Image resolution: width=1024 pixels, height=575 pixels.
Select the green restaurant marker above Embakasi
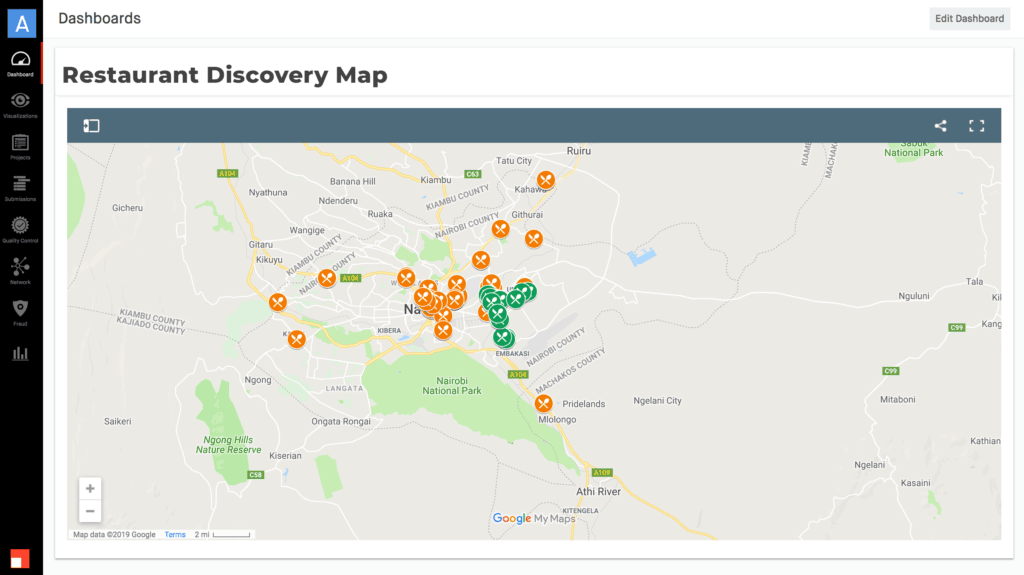502,337
